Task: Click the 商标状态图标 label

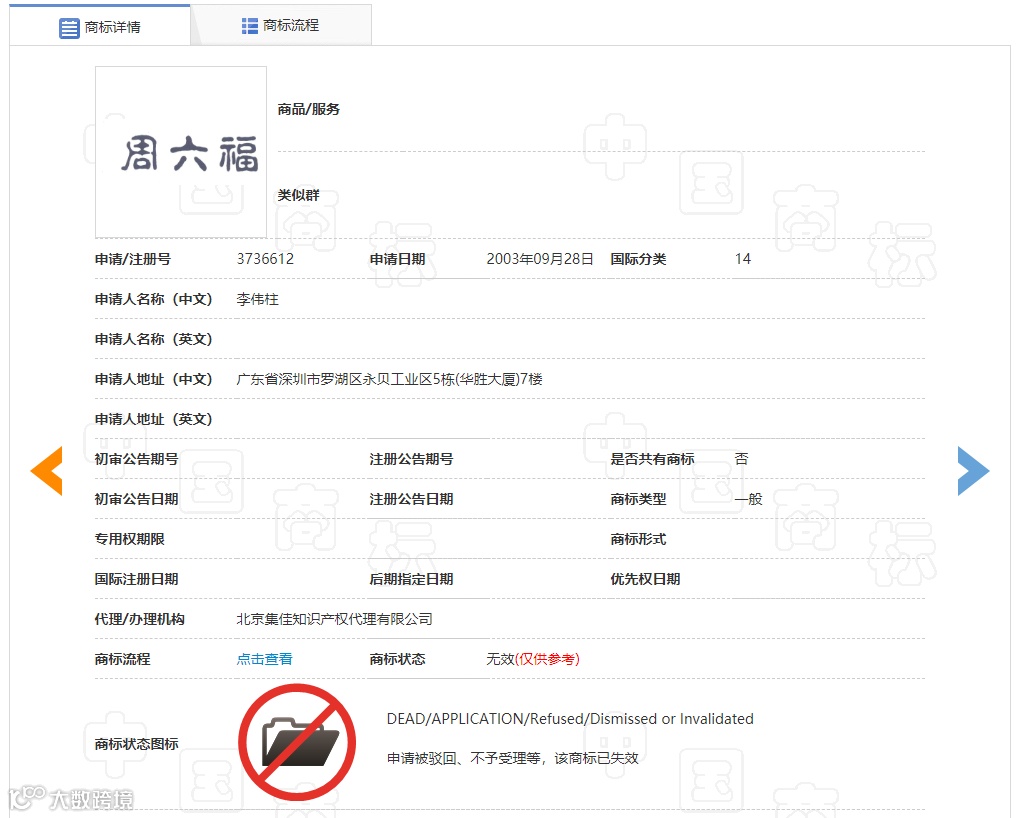Action: [x=136, y=744]
